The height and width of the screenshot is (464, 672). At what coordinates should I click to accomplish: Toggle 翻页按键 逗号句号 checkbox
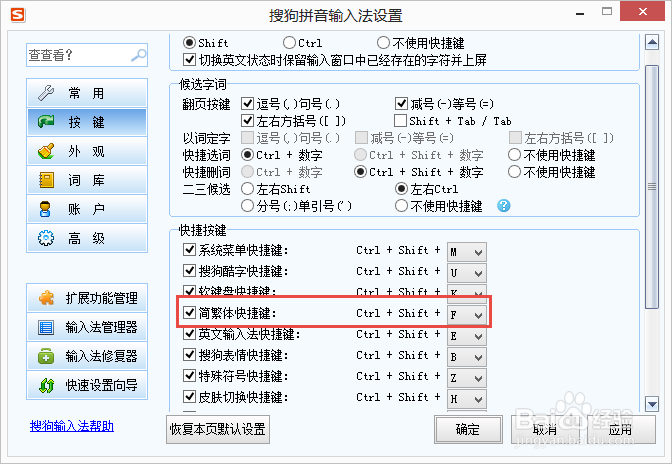247,104
